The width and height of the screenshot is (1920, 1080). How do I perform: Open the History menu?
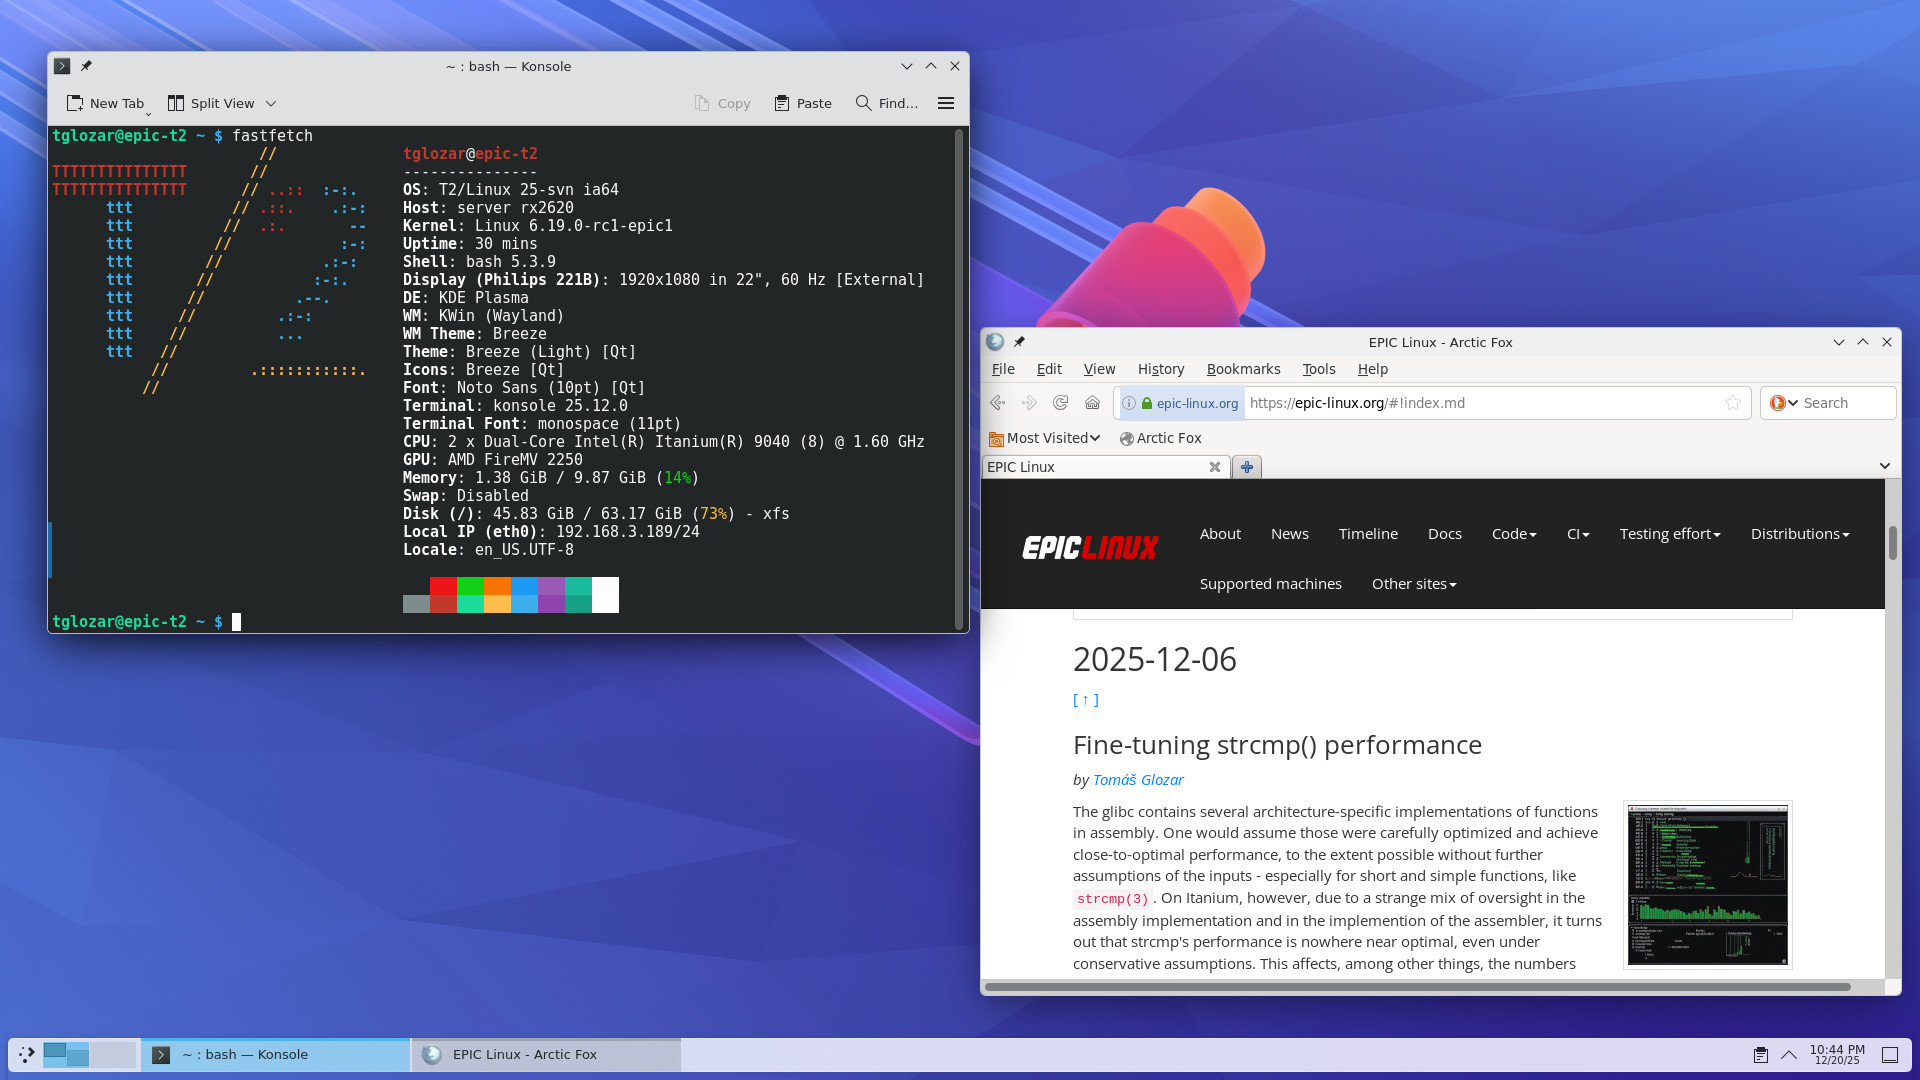click(1161, 369)
